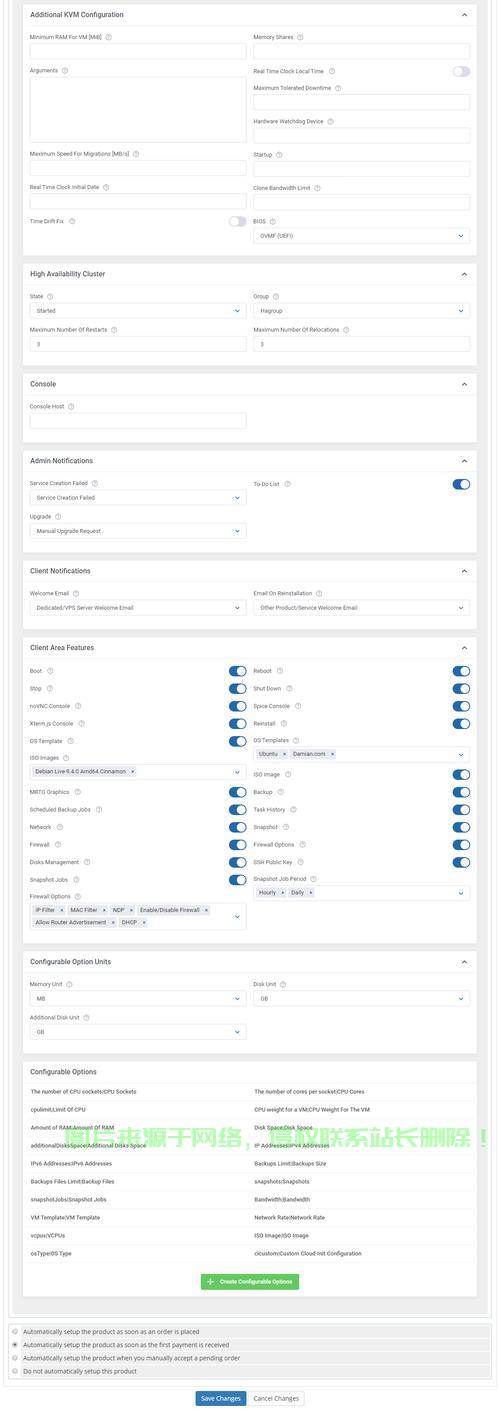Collapse the Client Area Features panel
The image size is (500, 1409).
tap(464, 648)
